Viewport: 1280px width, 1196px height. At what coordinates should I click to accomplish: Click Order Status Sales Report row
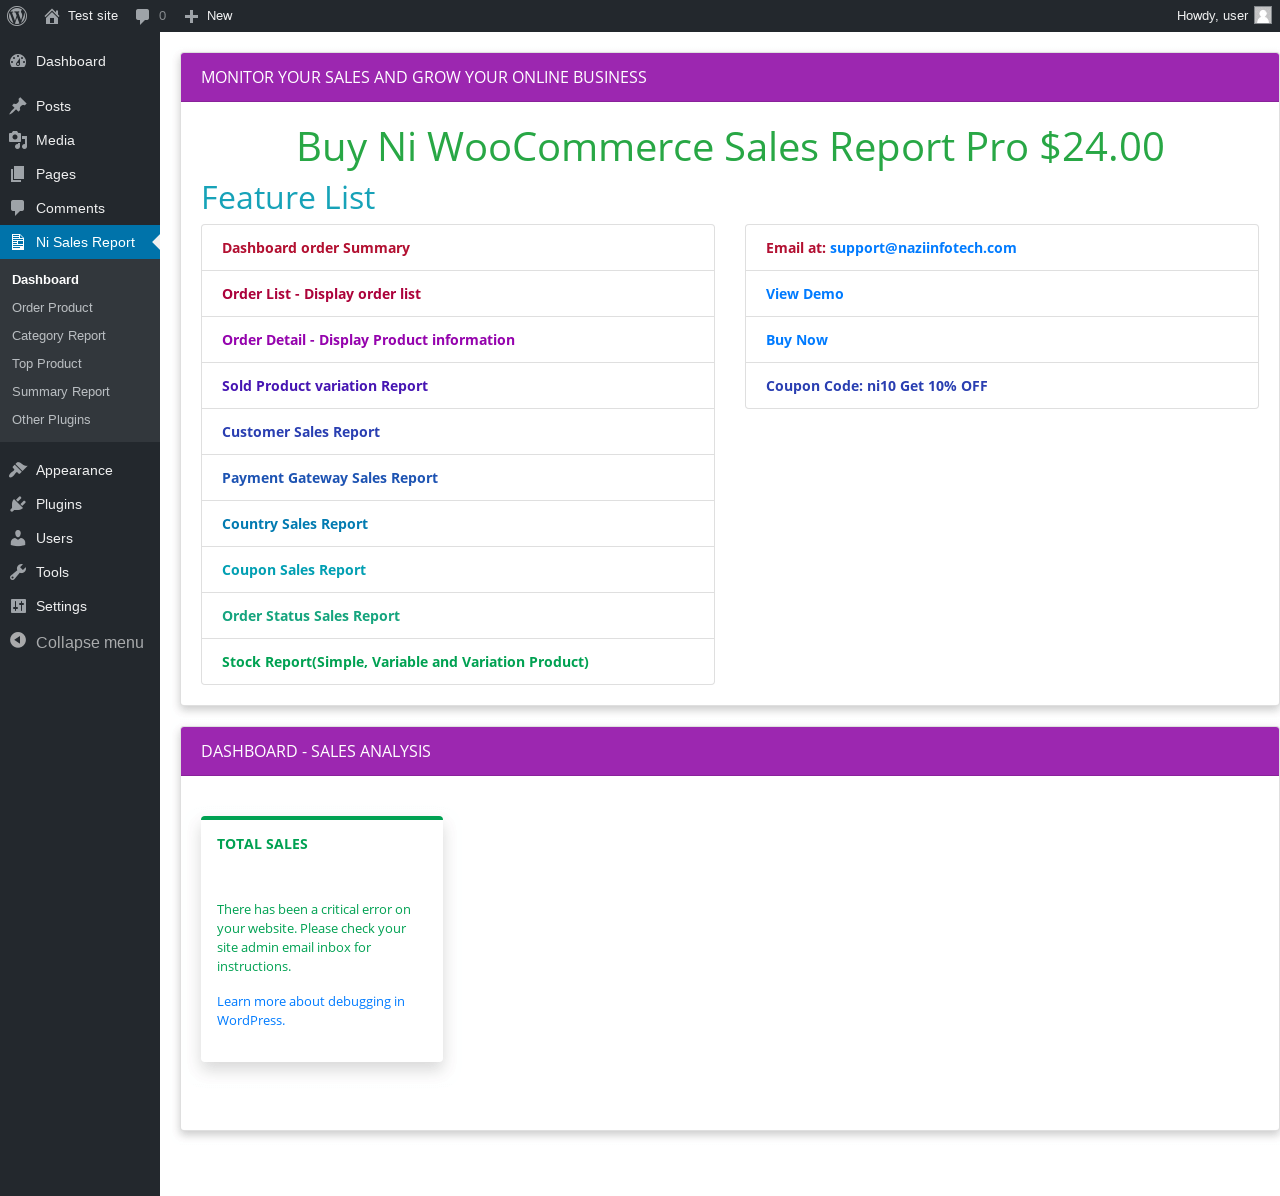458,616
